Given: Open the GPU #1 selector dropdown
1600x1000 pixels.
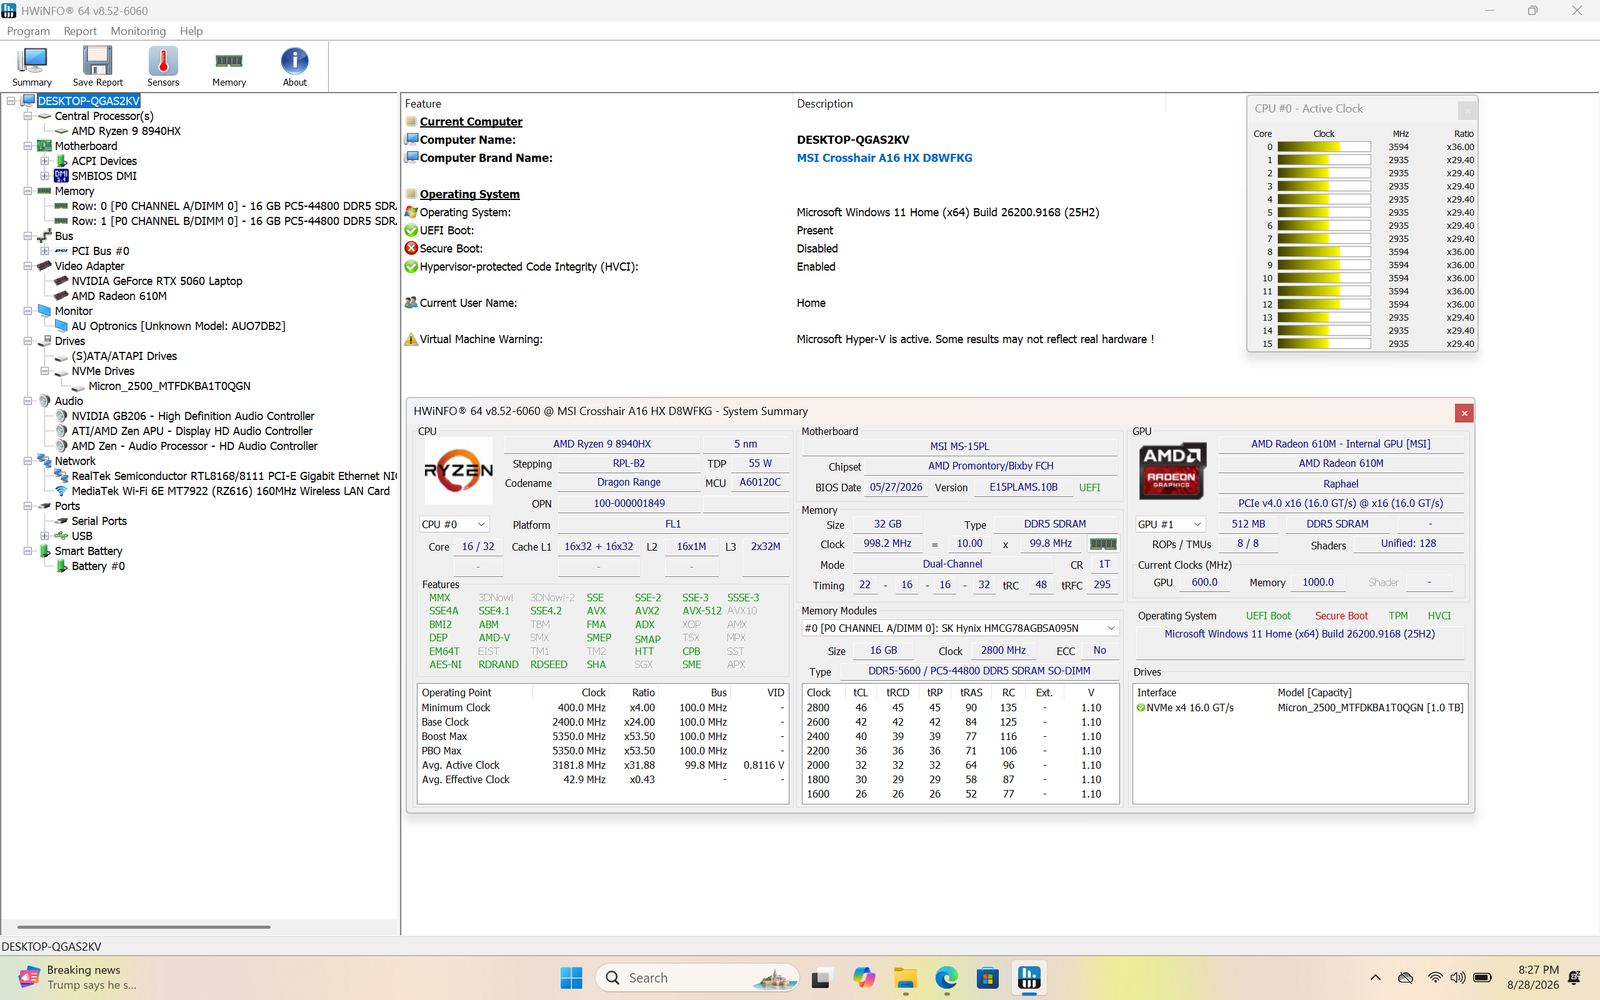Looking at the screenshot, I should pos(1170,524).
